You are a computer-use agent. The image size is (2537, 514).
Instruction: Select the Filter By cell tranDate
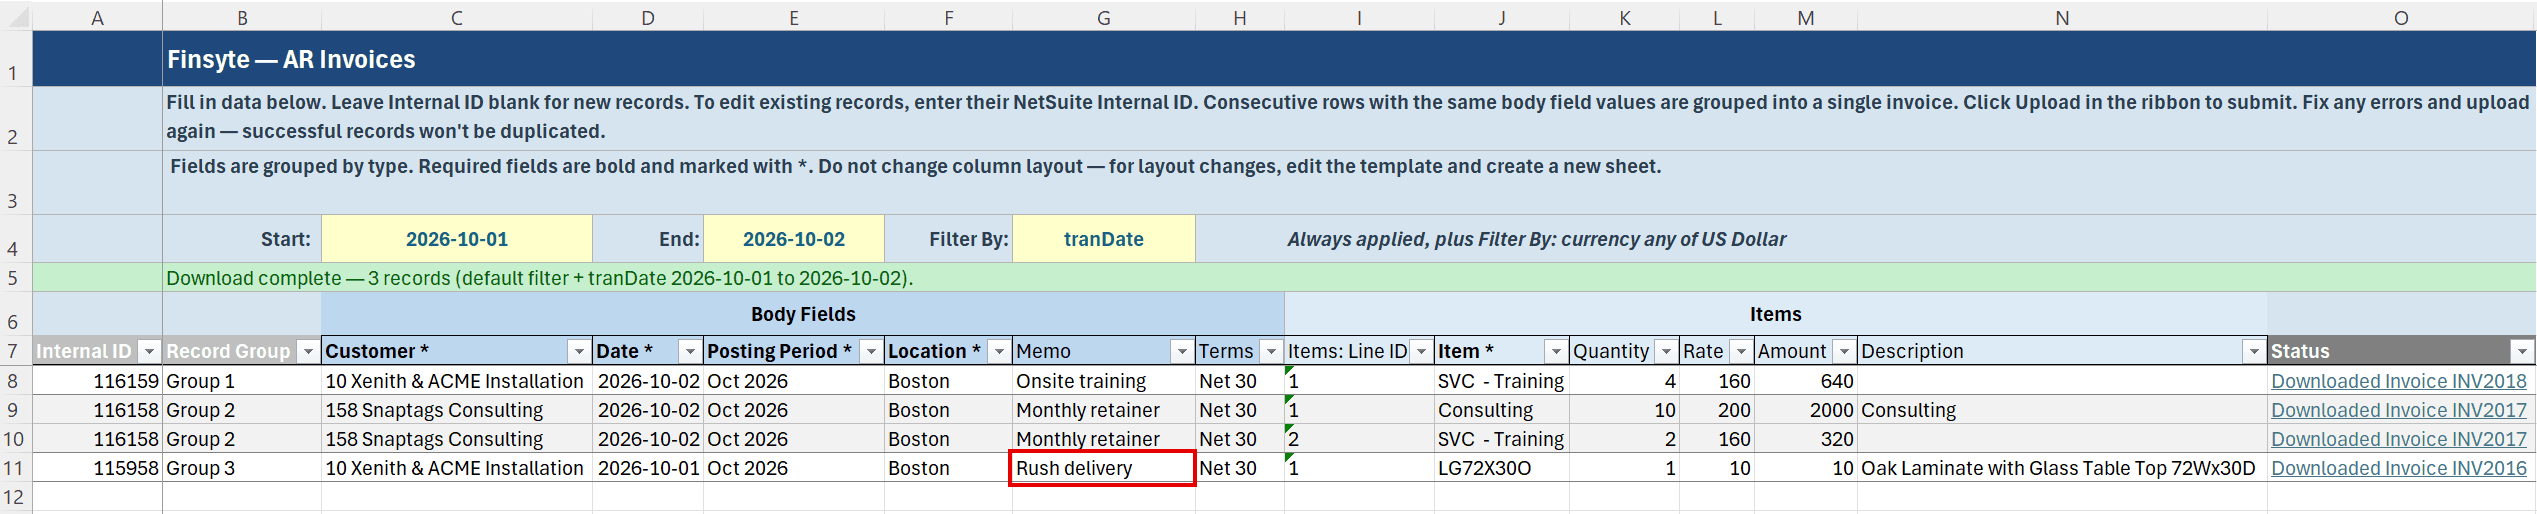click(1104, 239)
